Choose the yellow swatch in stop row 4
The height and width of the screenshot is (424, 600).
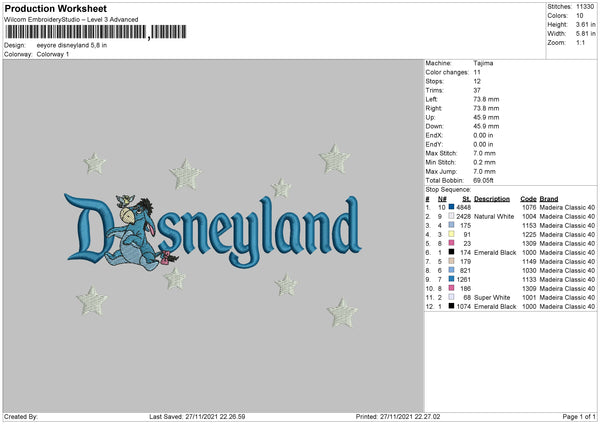451,234
